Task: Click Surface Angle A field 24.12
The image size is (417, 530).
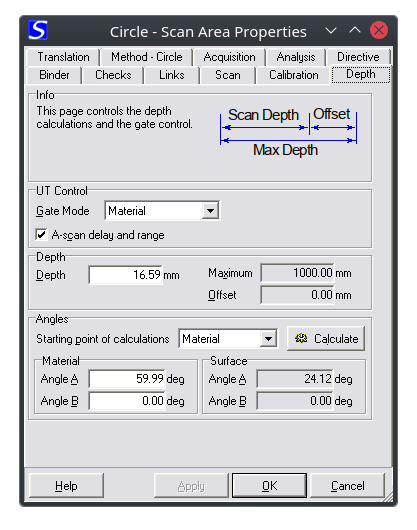Action: (295, 379)
